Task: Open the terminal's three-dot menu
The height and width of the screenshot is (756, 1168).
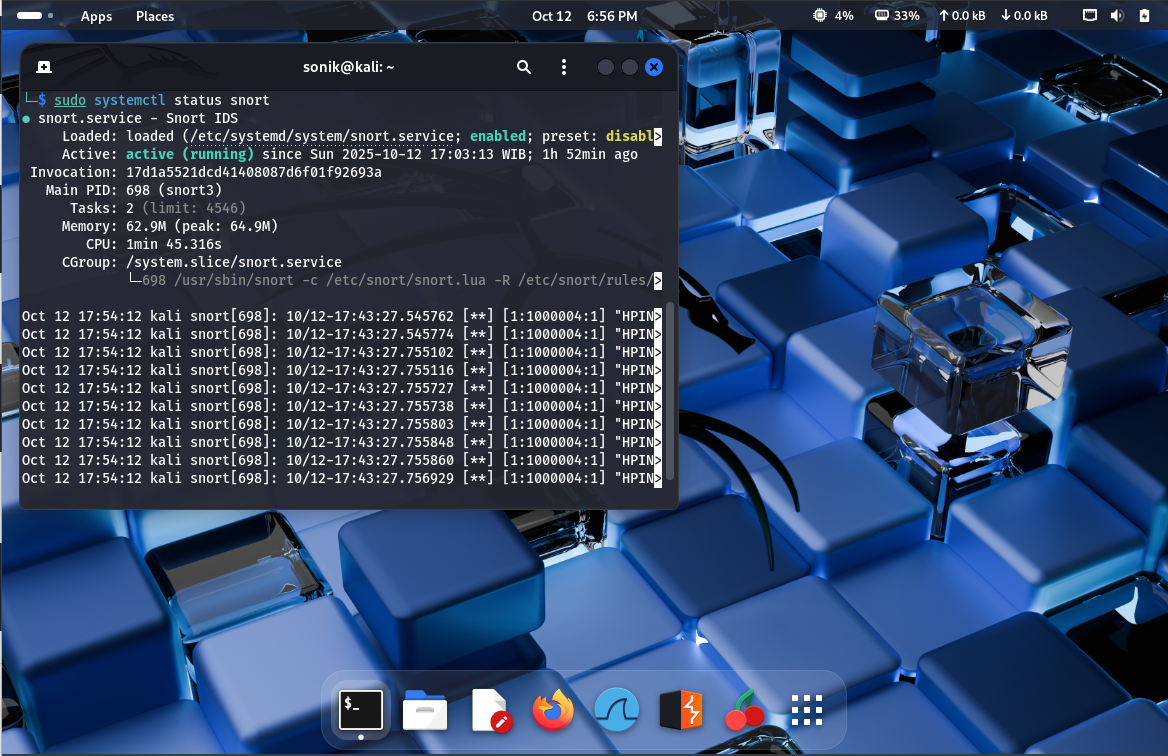Action: (564, 67)
